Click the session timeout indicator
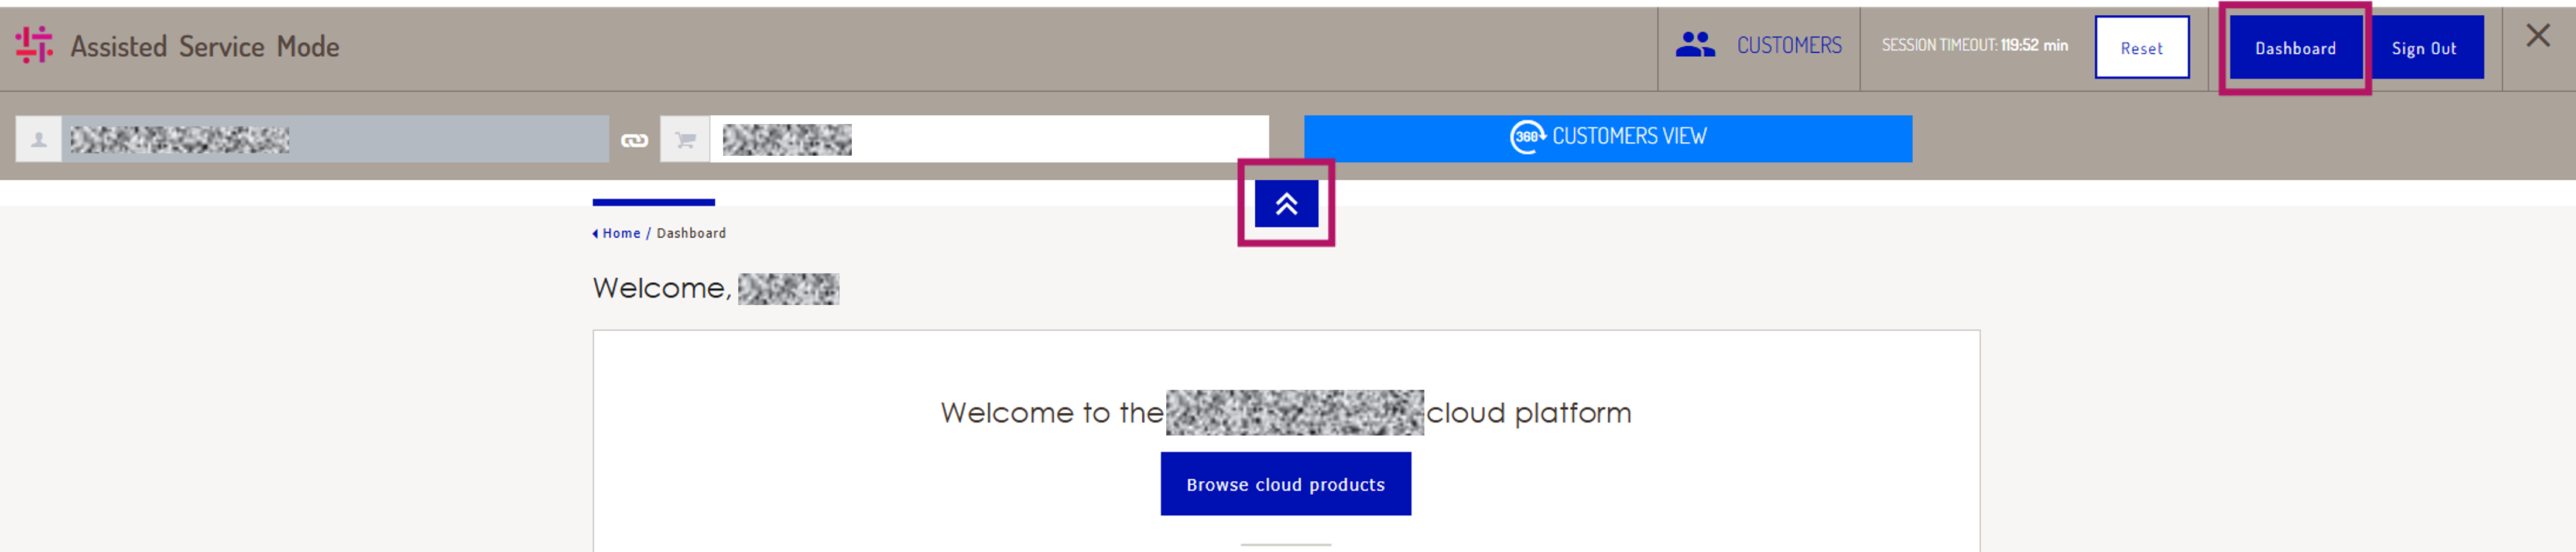The width and height of the screenshot is (2576, 552). click(1974, 45)
